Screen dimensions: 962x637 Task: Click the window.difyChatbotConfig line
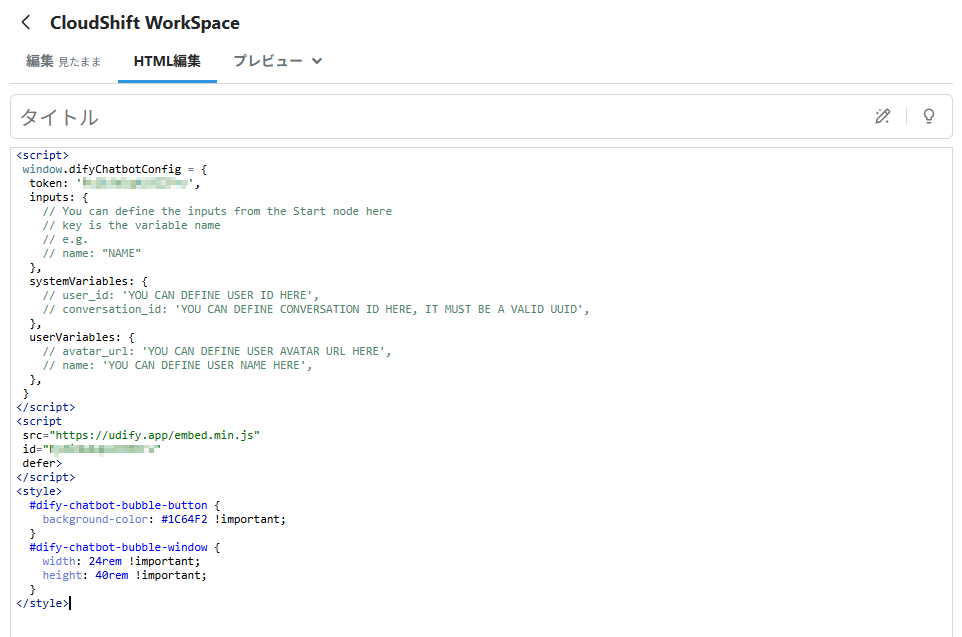tap(115, 169)
